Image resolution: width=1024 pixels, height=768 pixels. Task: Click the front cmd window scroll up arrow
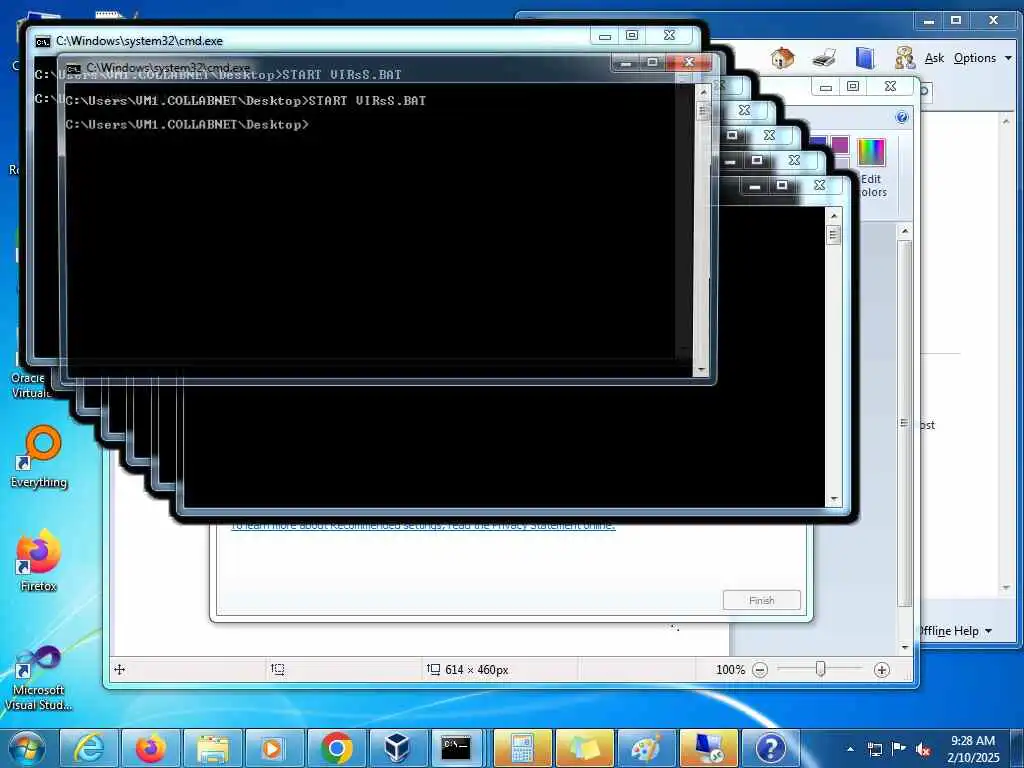click(703, 92)
